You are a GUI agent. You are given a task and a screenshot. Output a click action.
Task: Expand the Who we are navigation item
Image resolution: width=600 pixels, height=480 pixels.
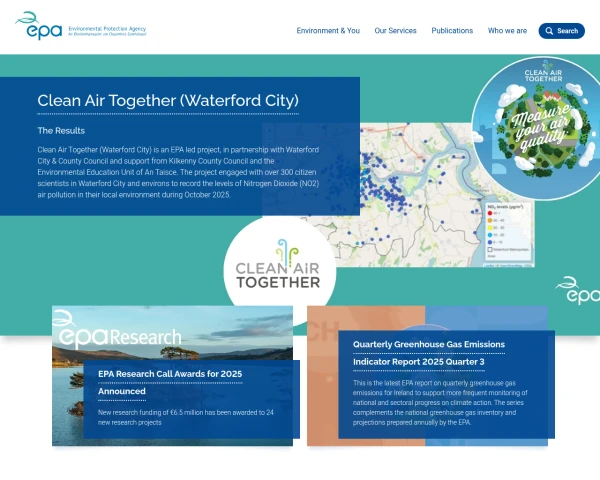[x=507, y=31]
